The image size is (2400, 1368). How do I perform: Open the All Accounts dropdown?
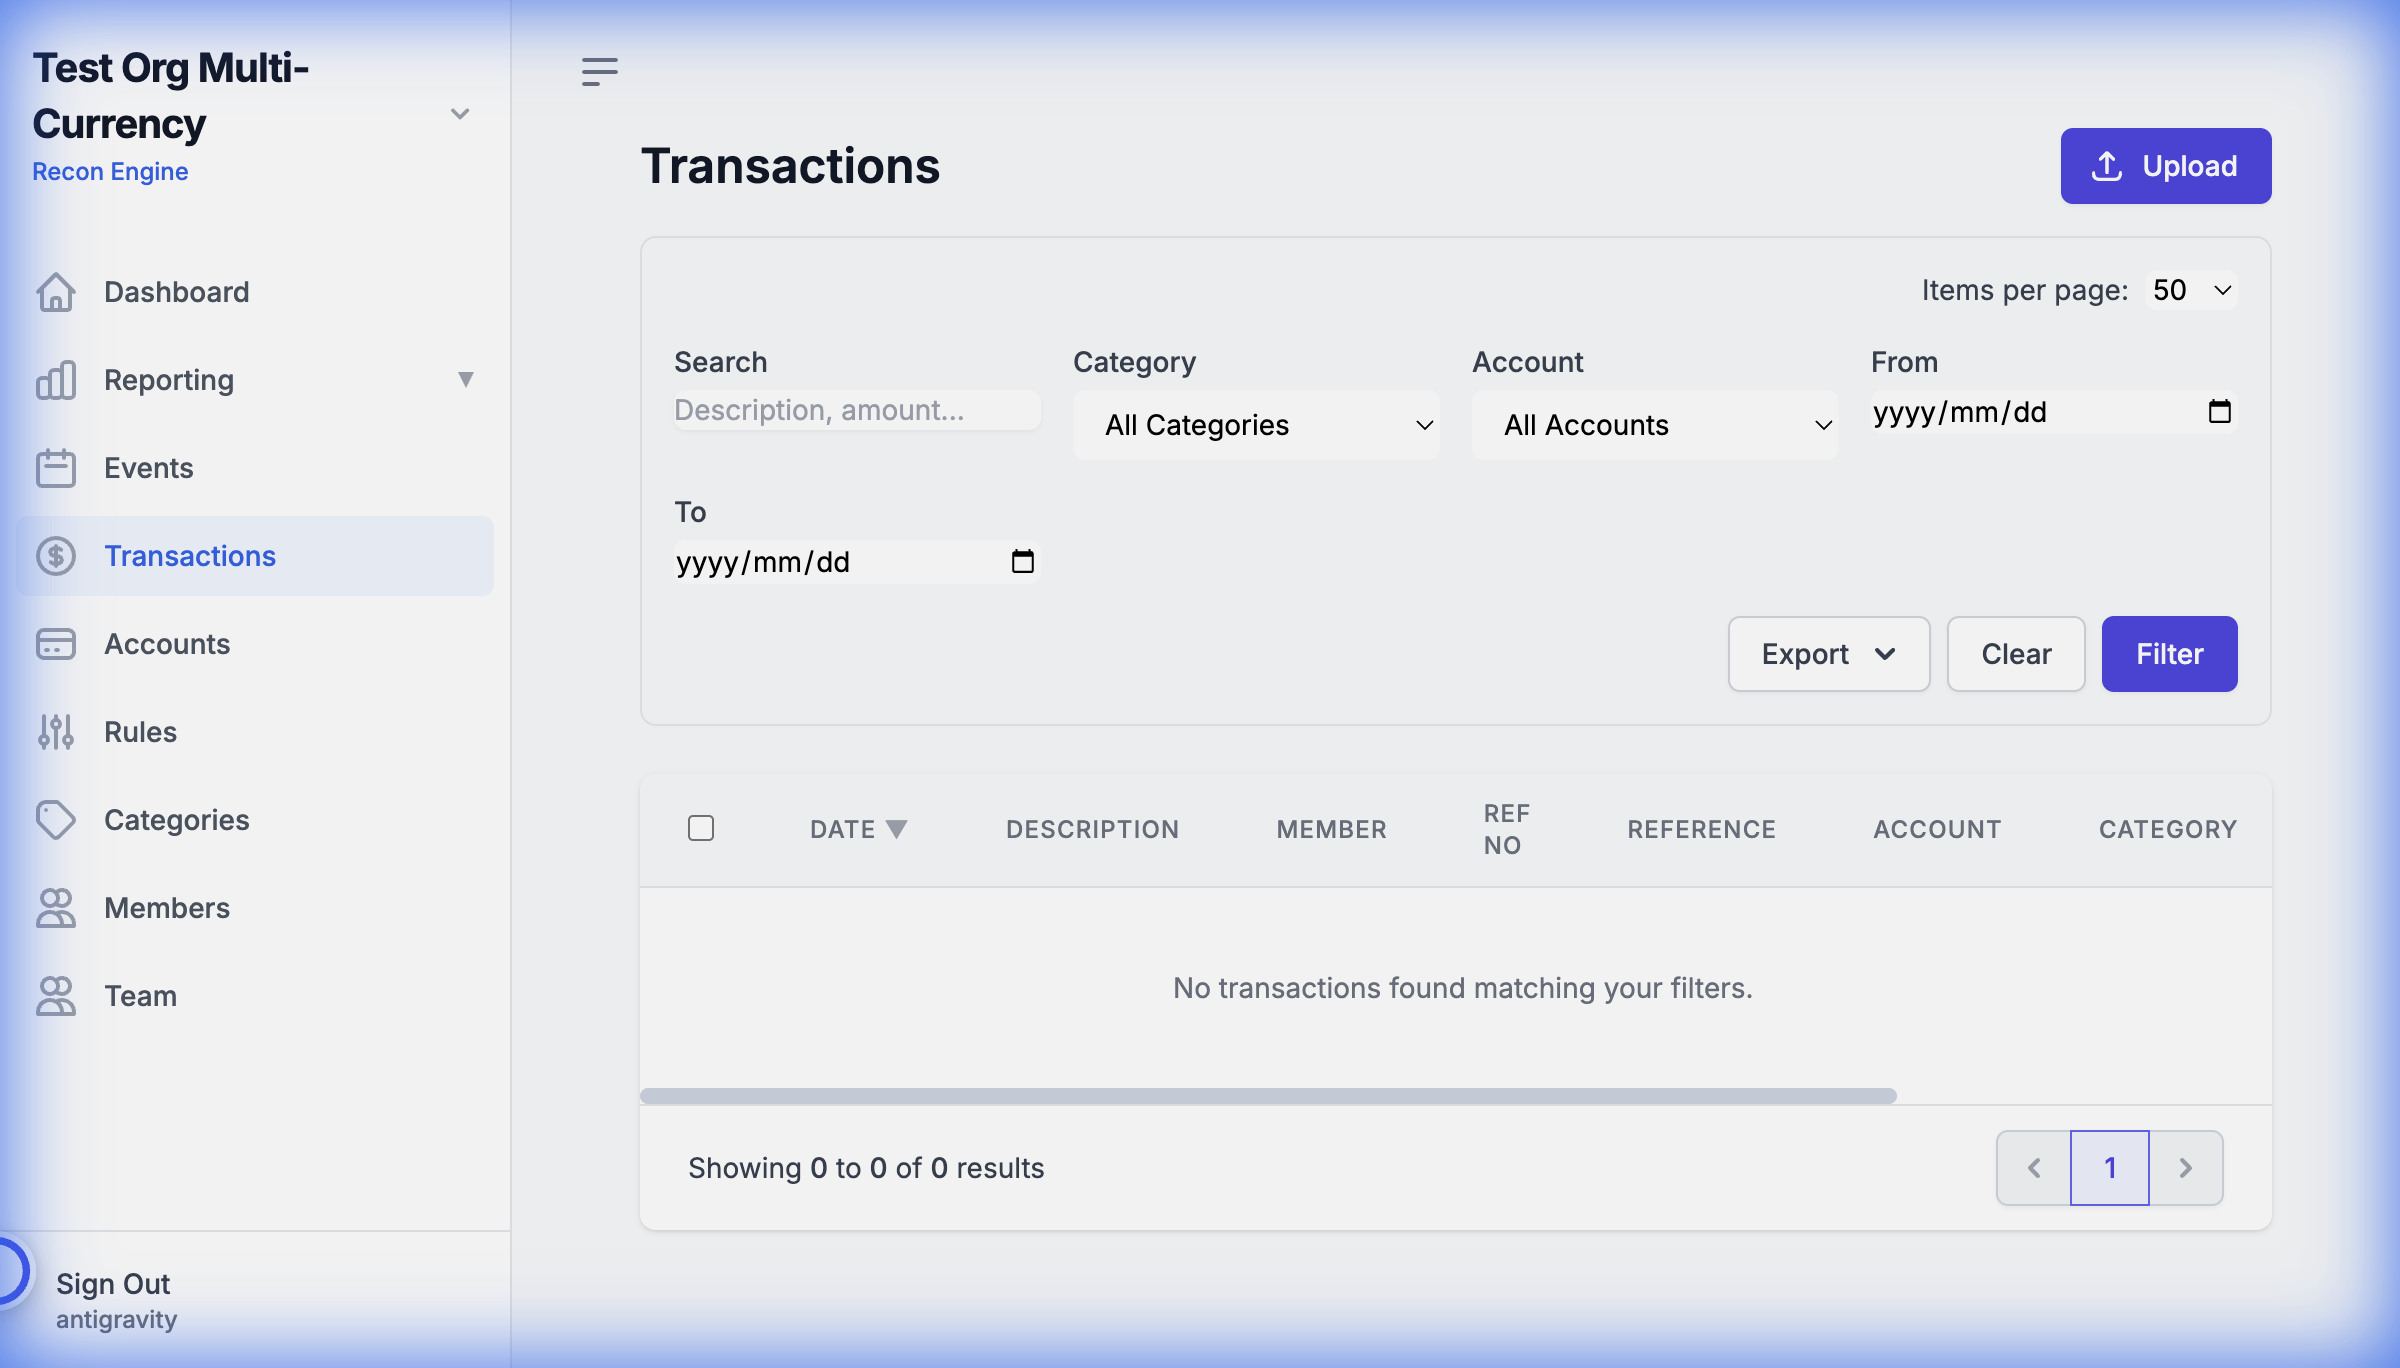1654,425
